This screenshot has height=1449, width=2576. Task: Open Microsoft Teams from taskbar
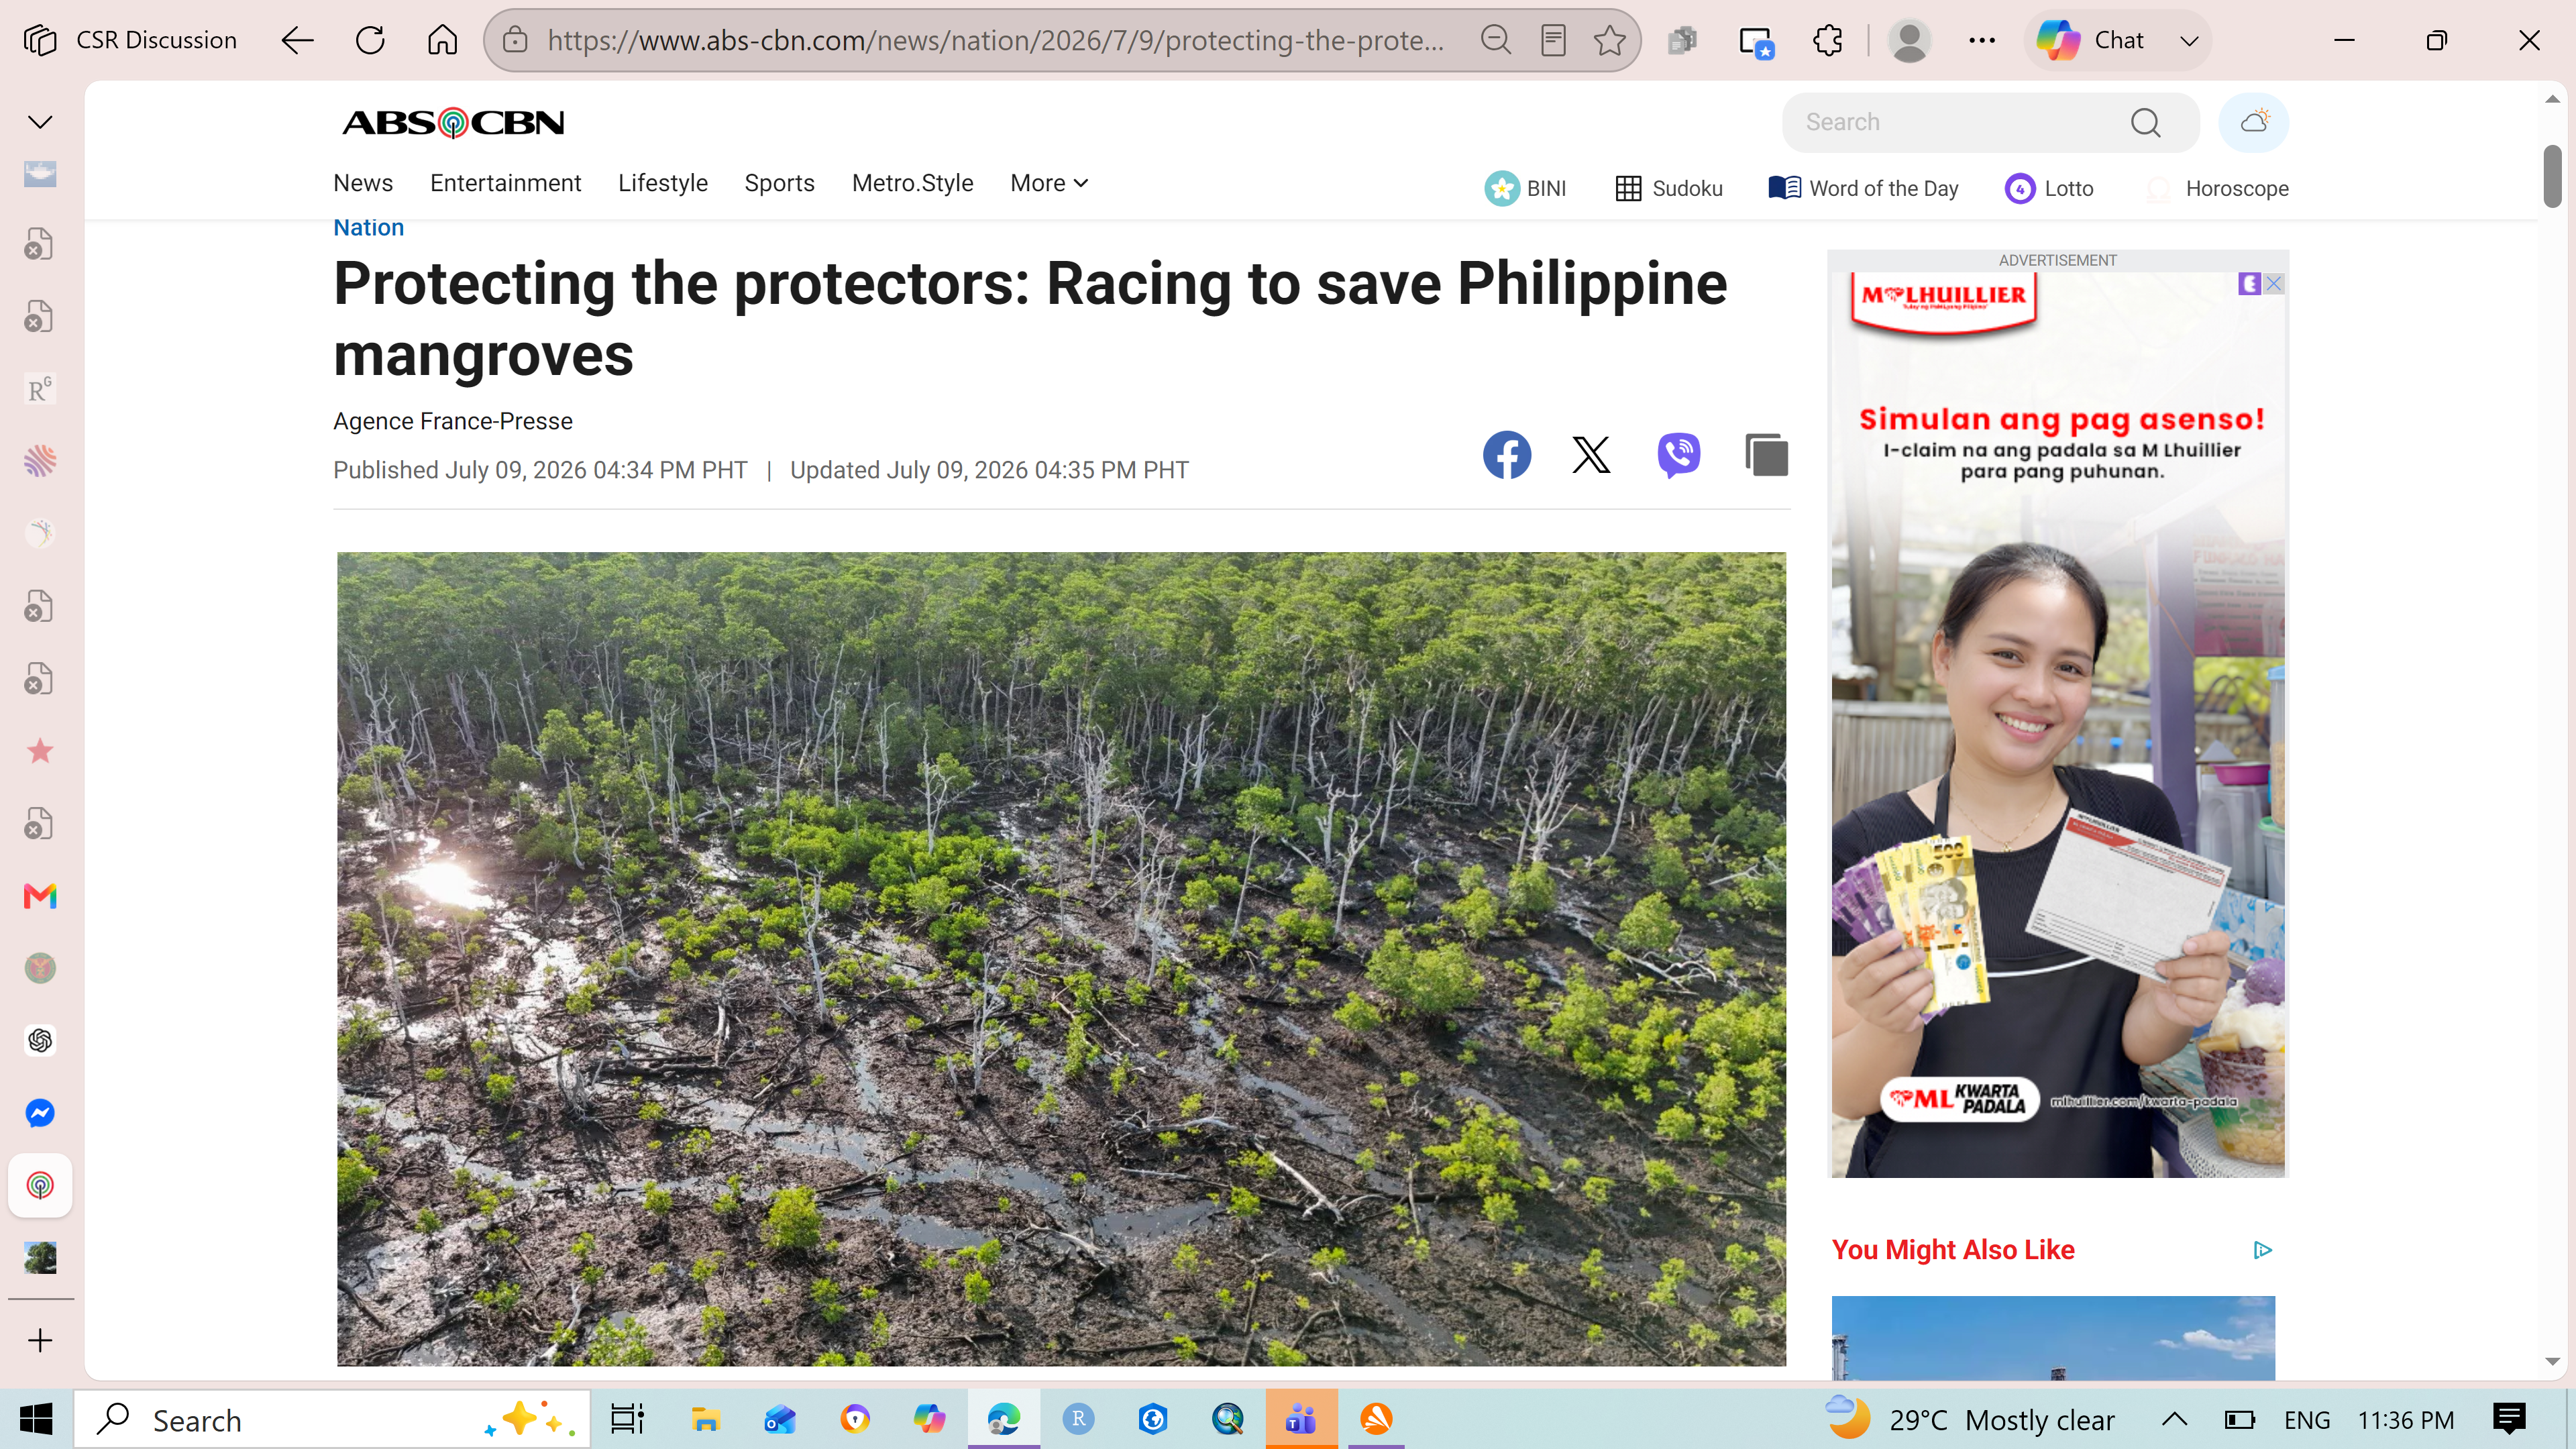[x=1301, y=1419]
